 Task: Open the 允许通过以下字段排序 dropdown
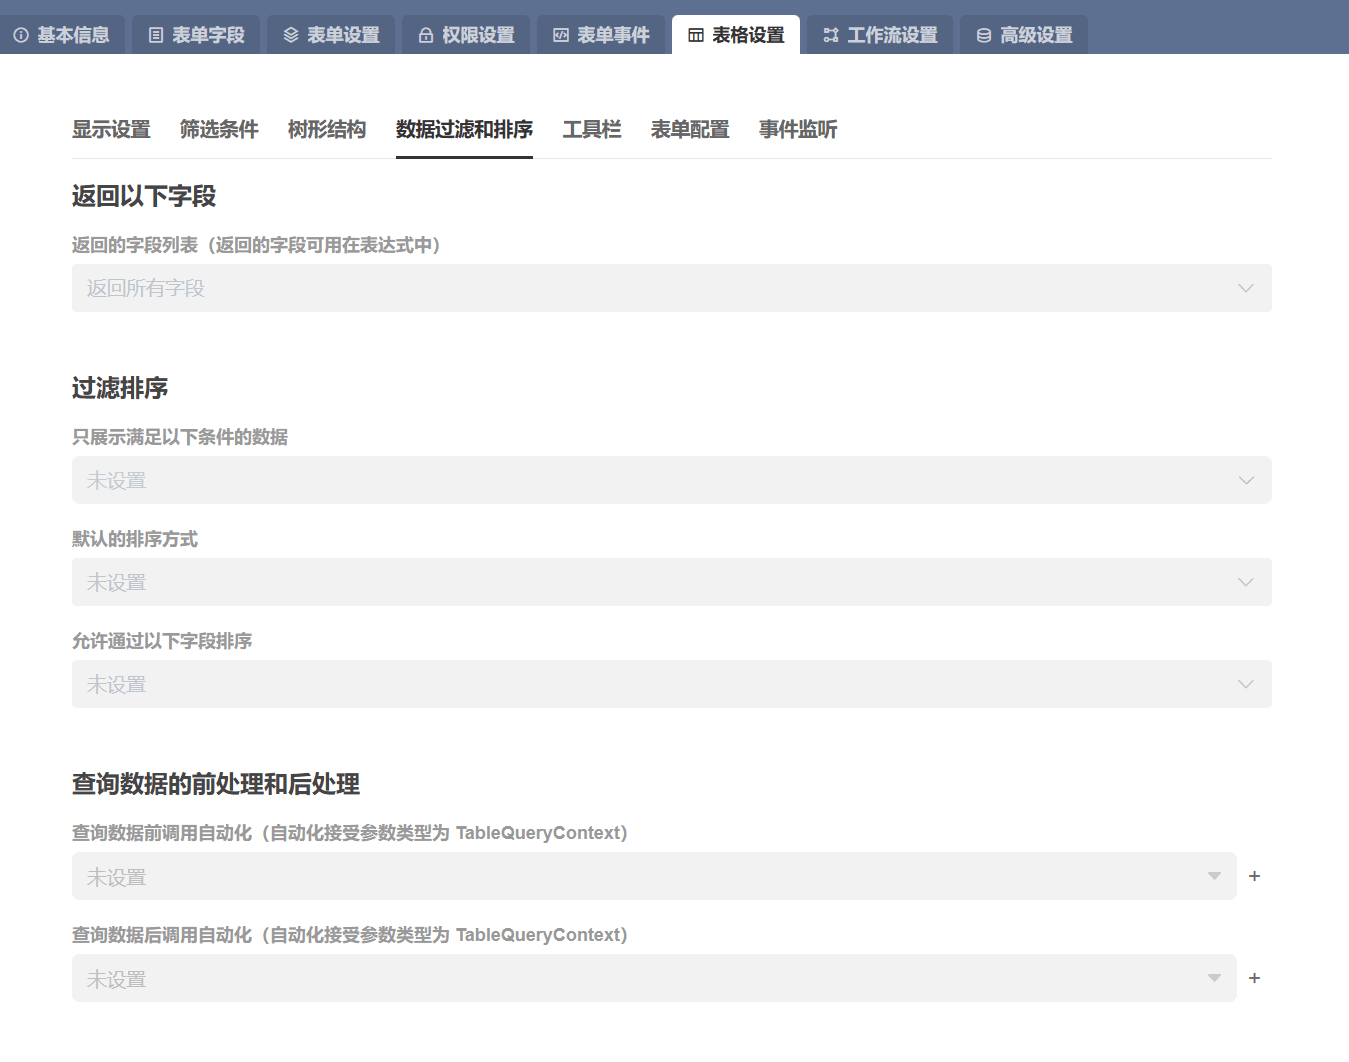tap(650, 684)
